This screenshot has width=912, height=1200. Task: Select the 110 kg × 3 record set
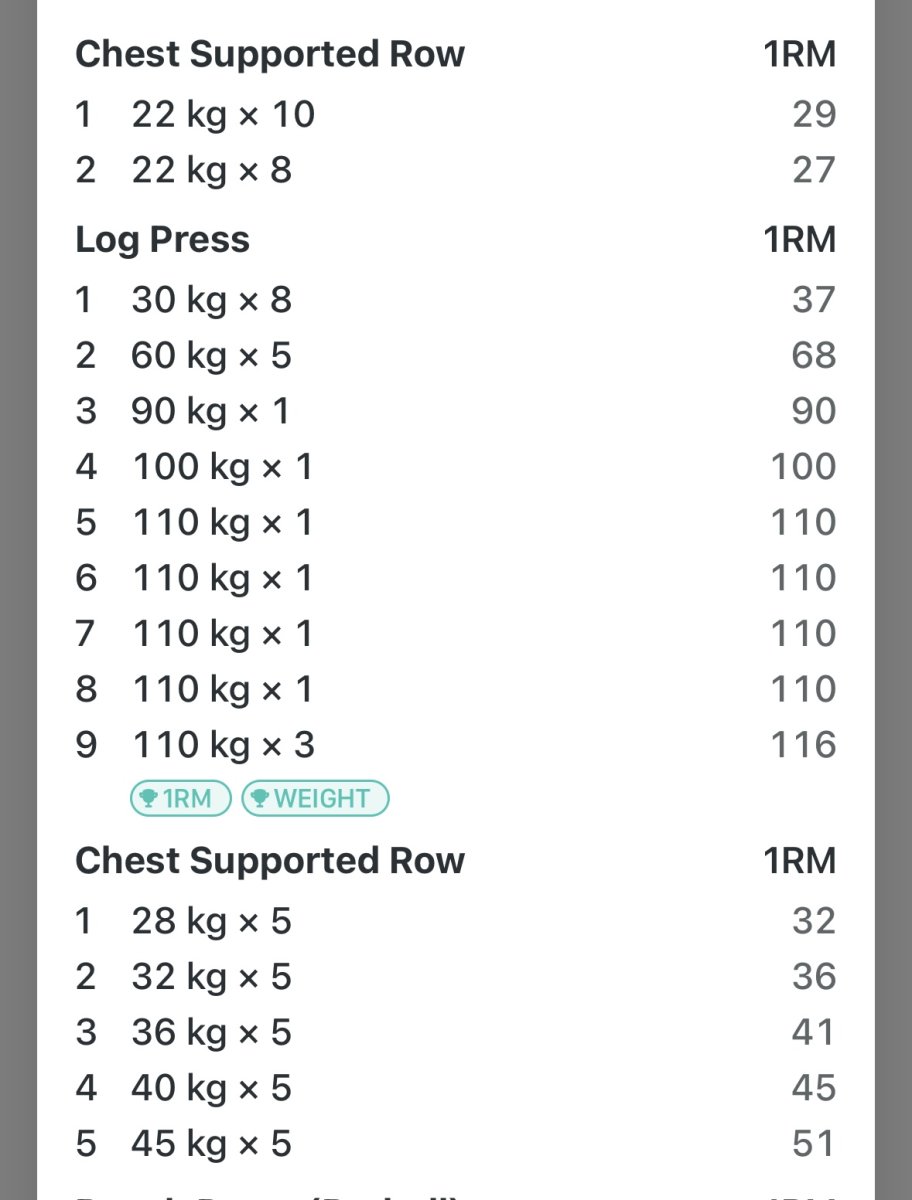[222, 745]
